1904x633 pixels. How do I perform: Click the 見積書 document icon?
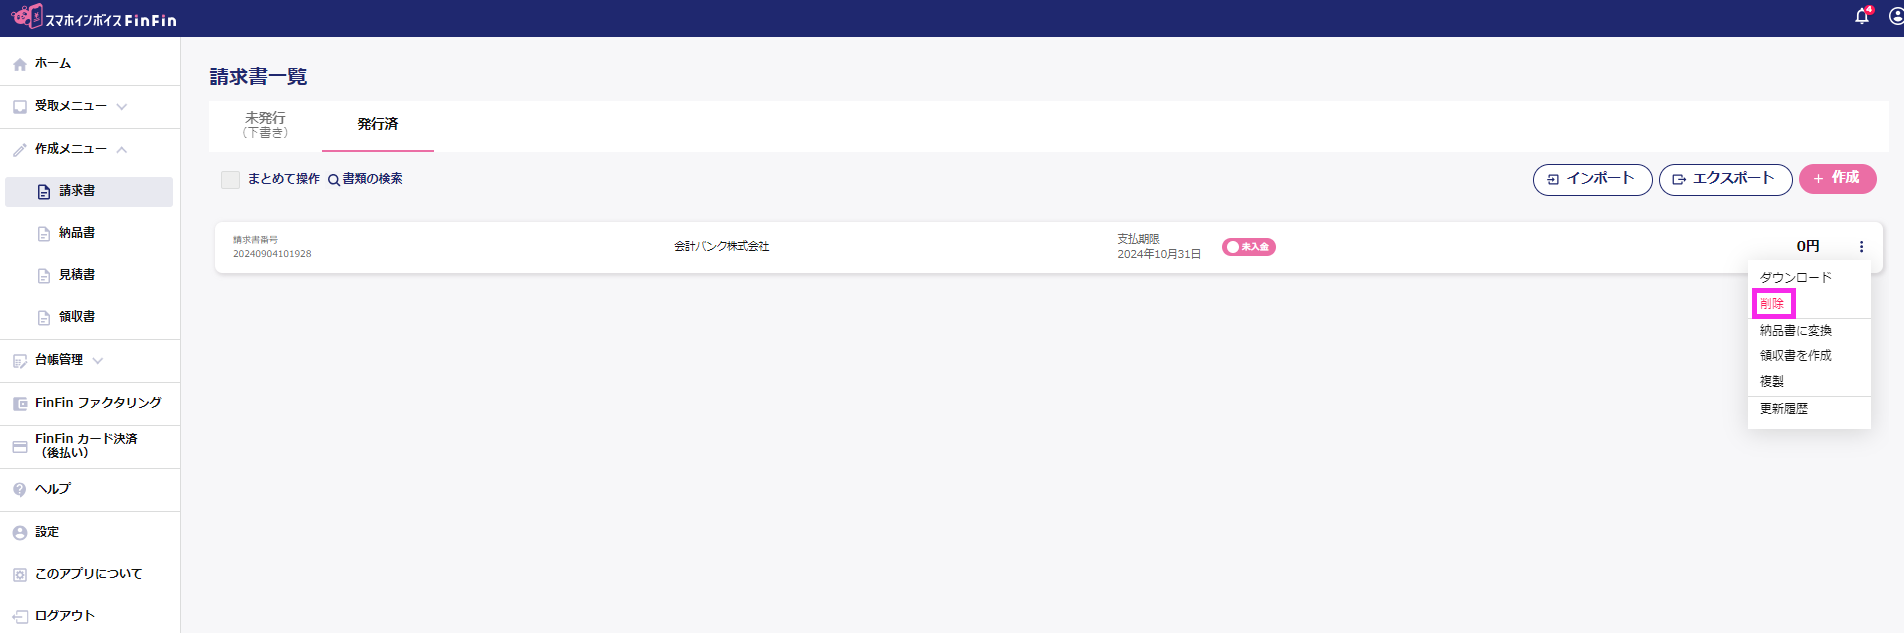pos(44,275)
